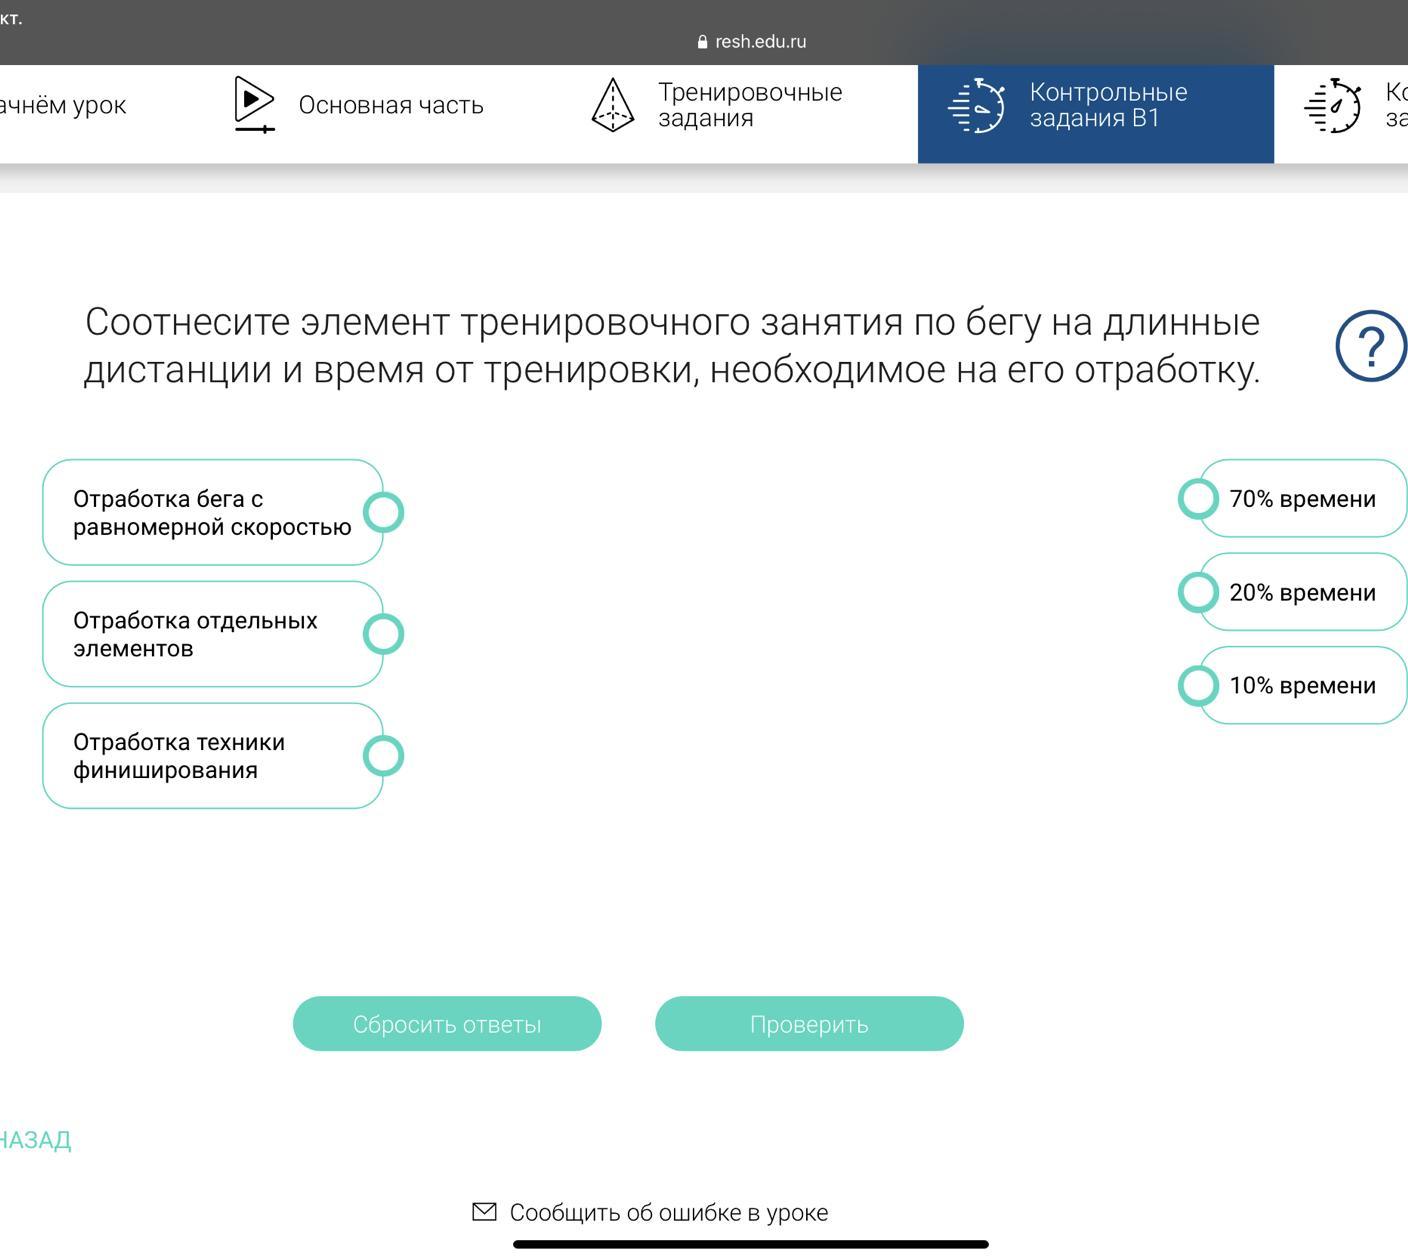Click the Отработка техники финиширования card text
The width and height of the screenshot is (1408, 1260).
179,756
